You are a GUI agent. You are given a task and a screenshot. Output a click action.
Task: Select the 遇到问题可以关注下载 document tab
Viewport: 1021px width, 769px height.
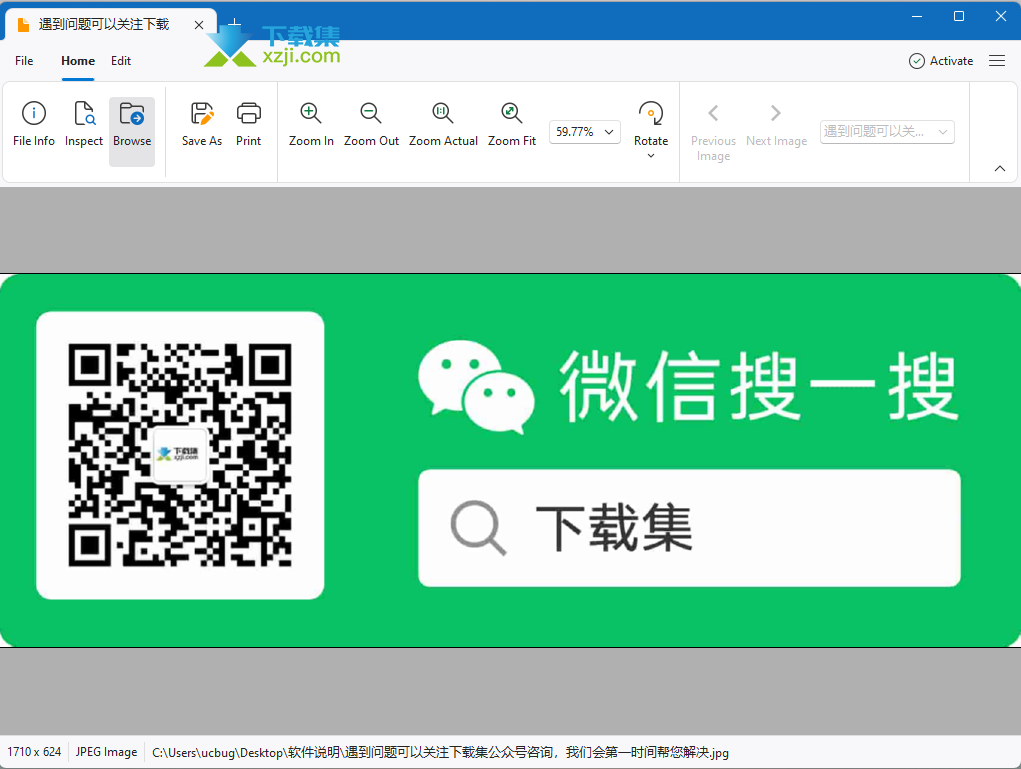click(111, 25)
